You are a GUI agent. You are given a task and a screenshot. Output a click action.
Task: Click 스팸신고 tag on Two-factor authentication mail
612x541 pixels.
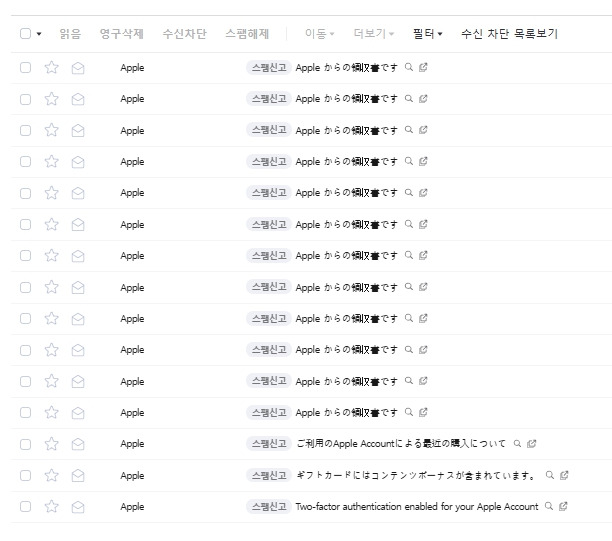tap(269, 506)
